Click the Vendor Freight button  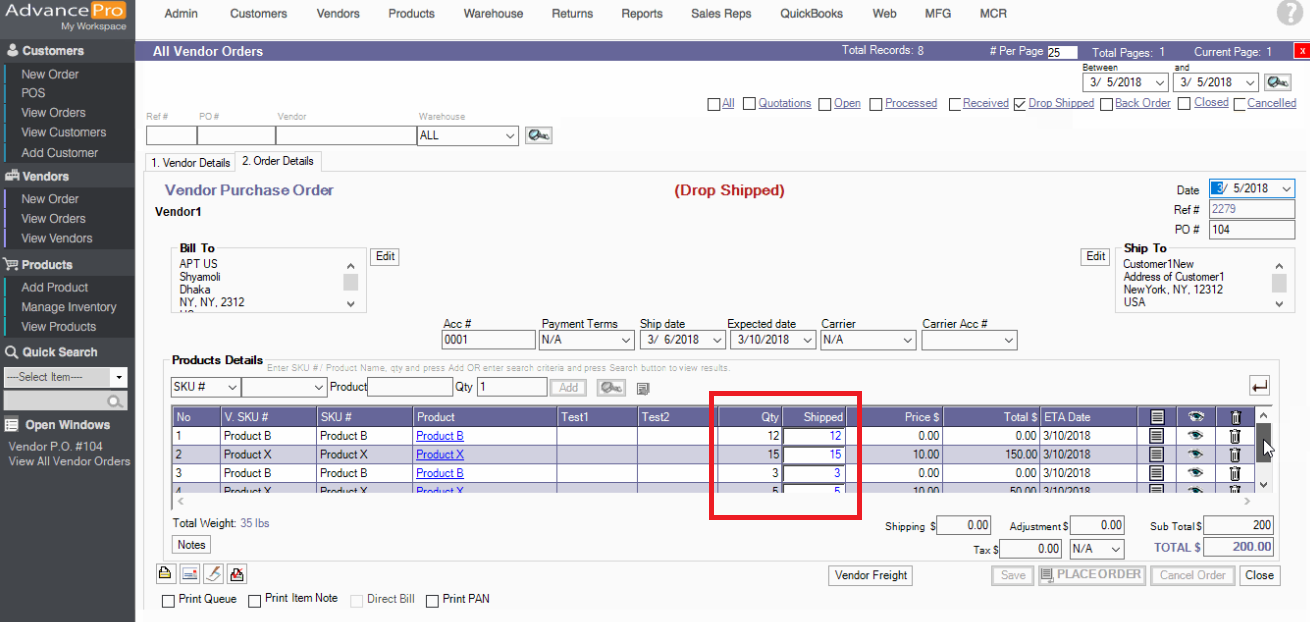[870, 575]
